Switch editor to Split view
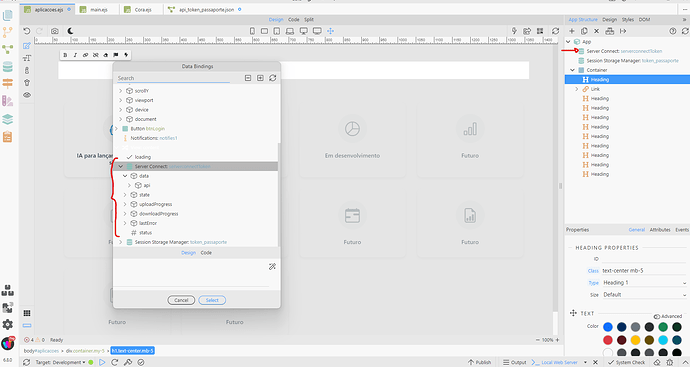This screenshot has height=367, width=690. tap(309, 19)
